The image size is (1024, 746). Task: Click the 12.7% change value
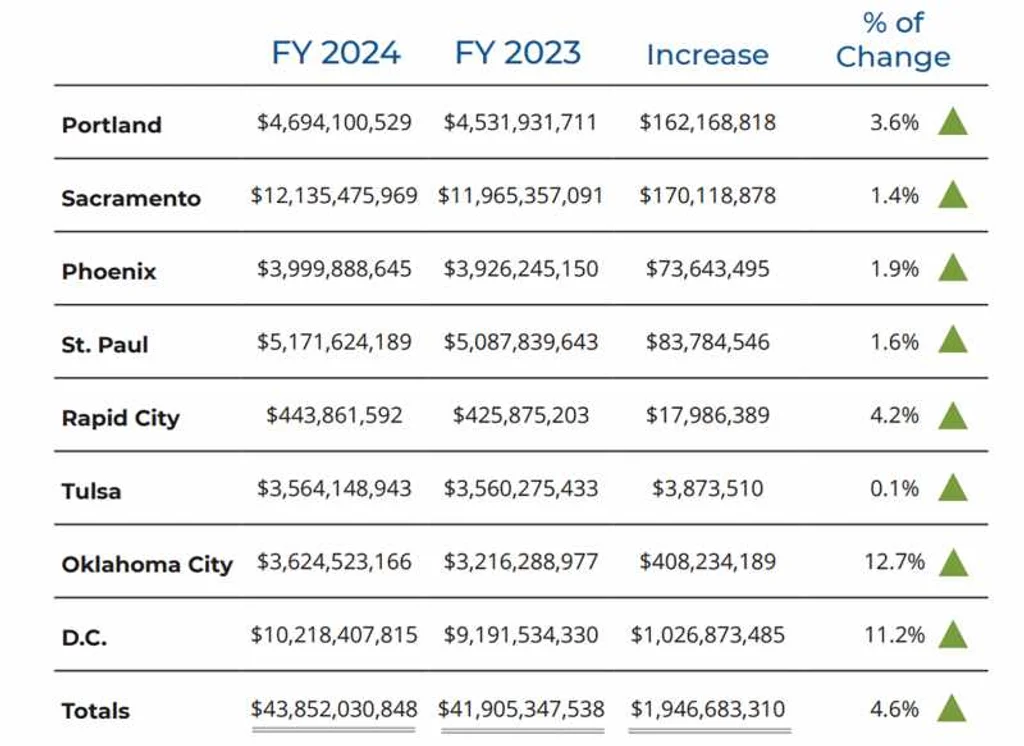click(894, 562)
